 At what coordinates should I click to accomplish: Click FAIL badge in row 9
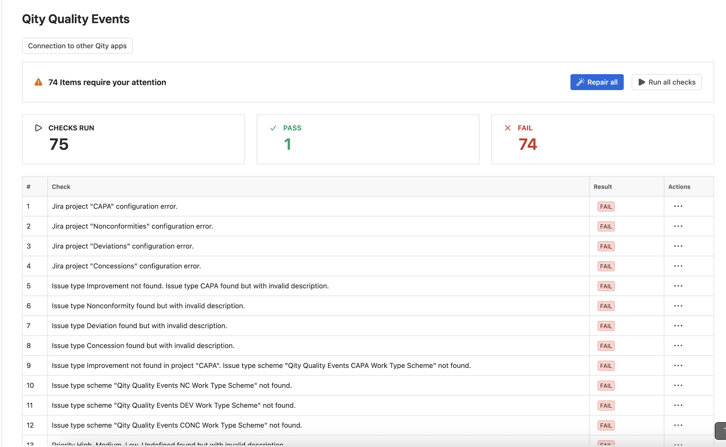606,366
